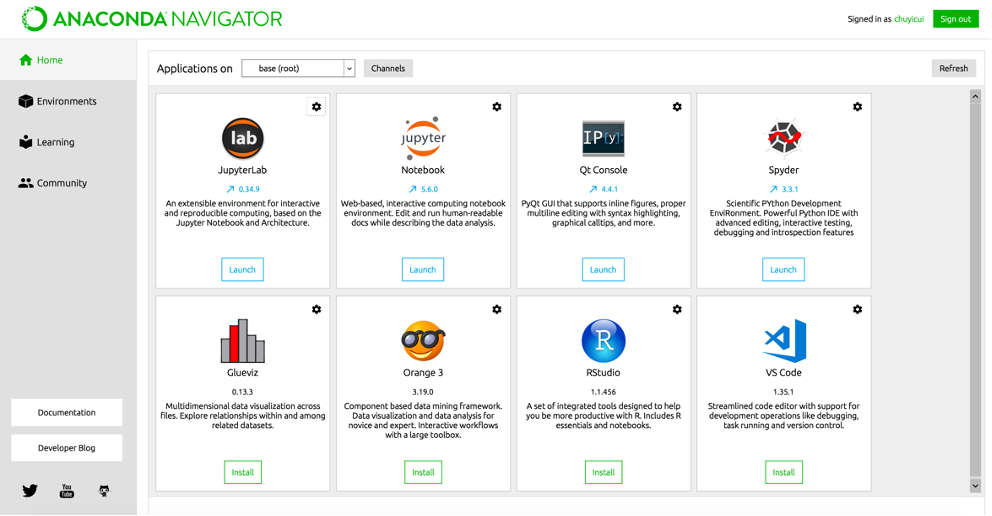Launch Qt Console
The height and width of the screenshot is (516, 992).
pos(603,269)
